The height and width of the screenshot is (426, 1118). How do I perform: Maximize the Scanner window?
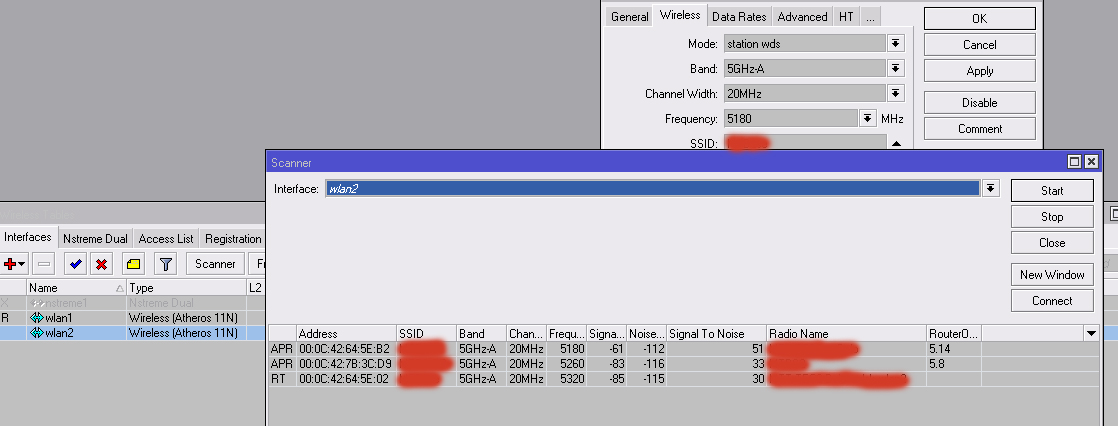[1075, 162]
